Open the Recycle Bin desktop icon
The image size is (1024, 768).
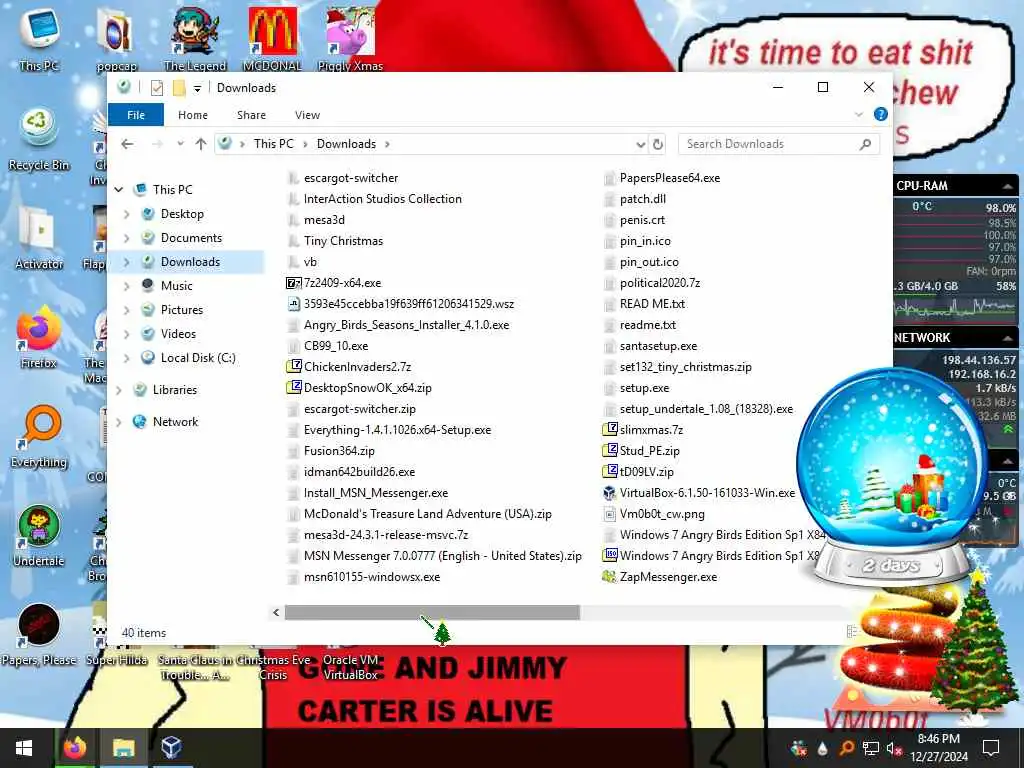pos(39,139)
